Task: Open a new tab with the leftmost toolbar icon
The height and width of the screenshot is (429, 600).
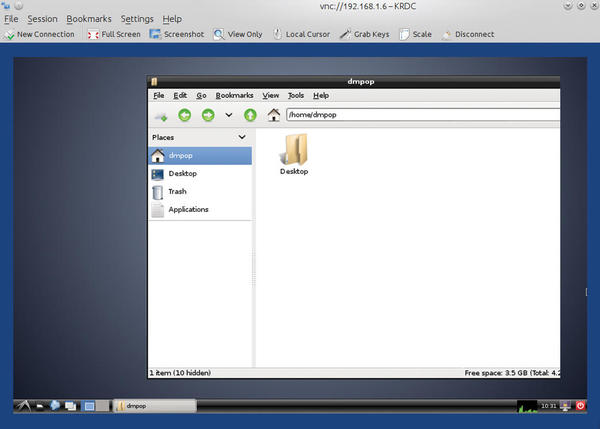Action: (x=160, y=114)
